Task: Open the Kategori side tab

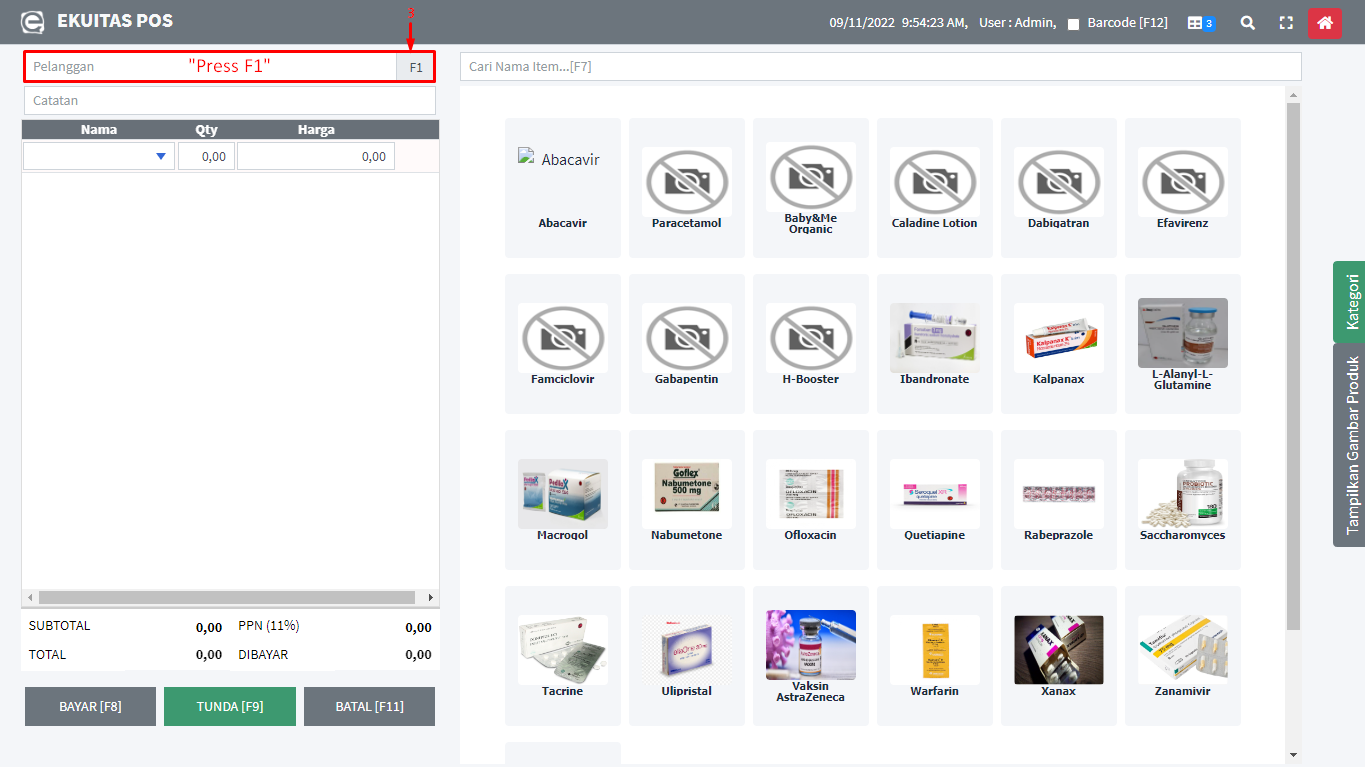Action: (x=1350, y=302)
